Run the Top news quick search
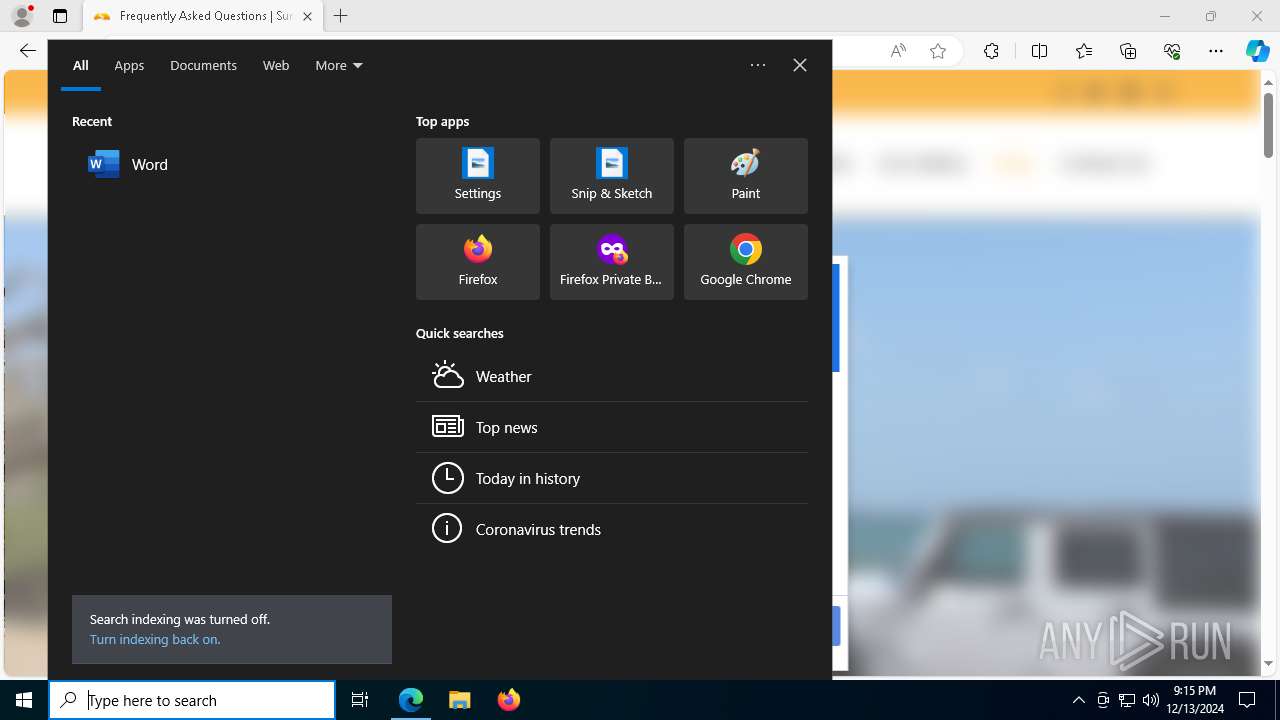Image resolution: width=1280 pixels, height=720 pixels. coord(612,427)
